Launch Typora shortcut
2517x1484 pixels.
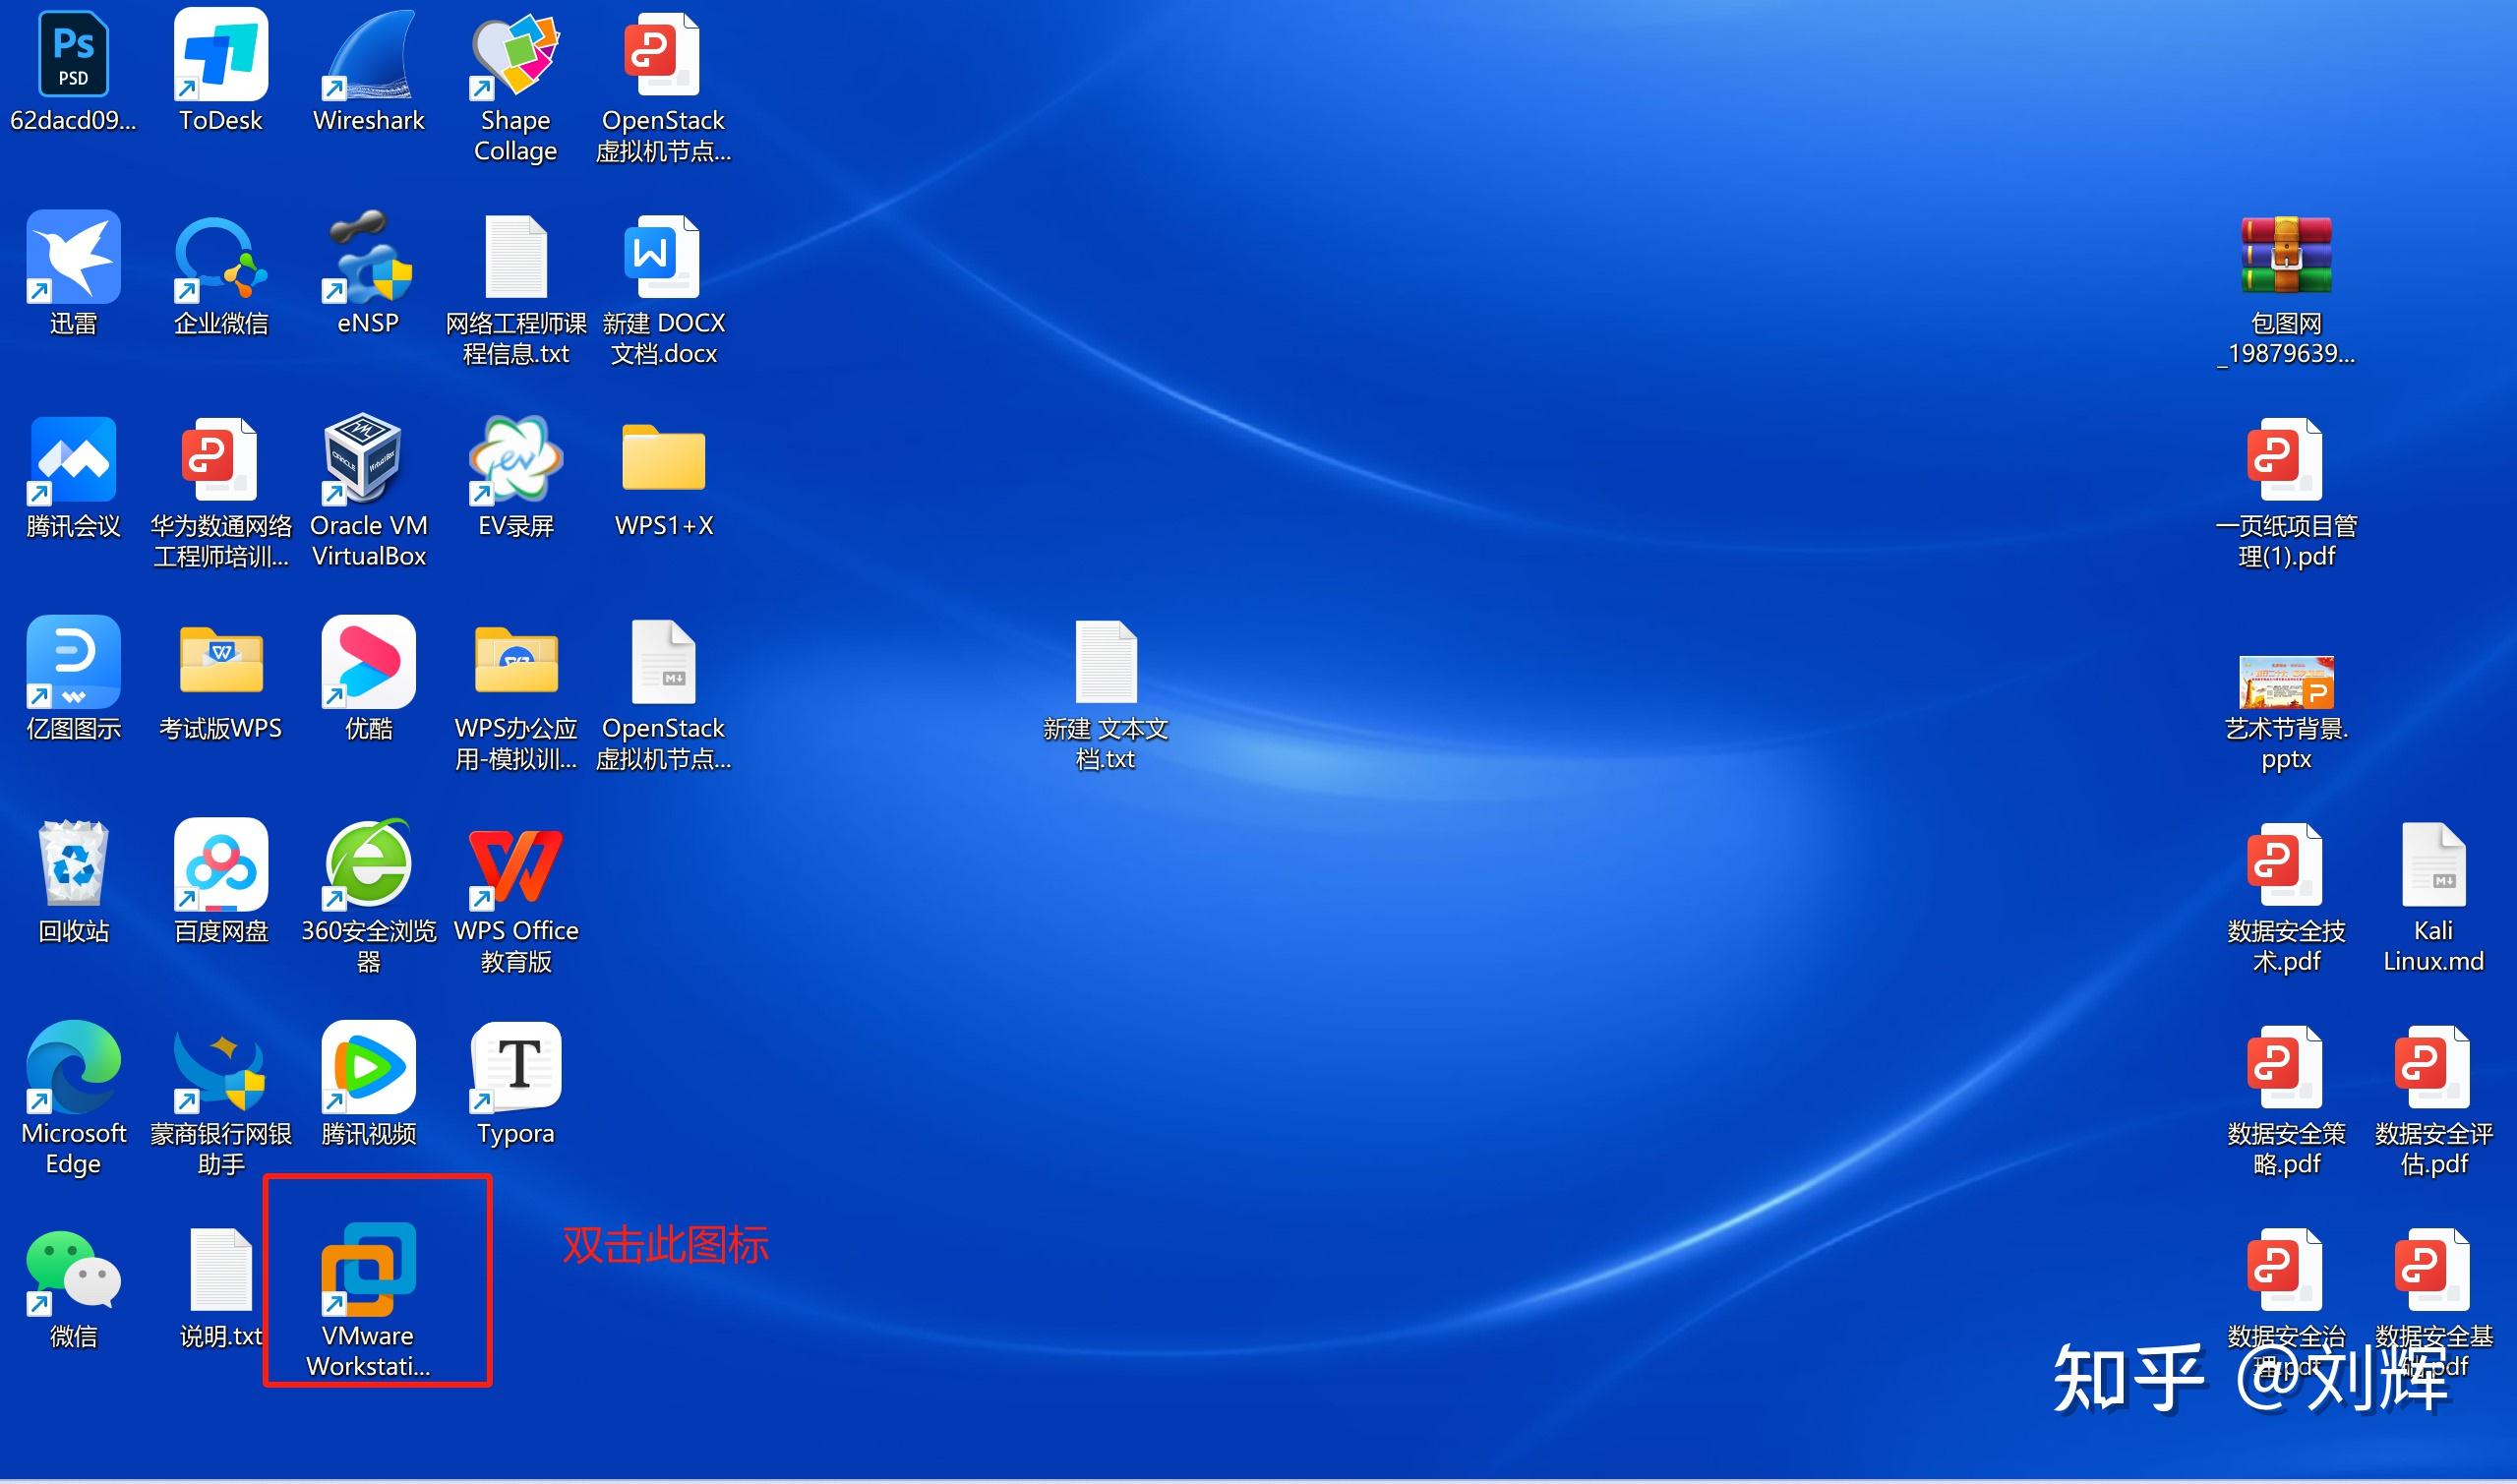515,1067
